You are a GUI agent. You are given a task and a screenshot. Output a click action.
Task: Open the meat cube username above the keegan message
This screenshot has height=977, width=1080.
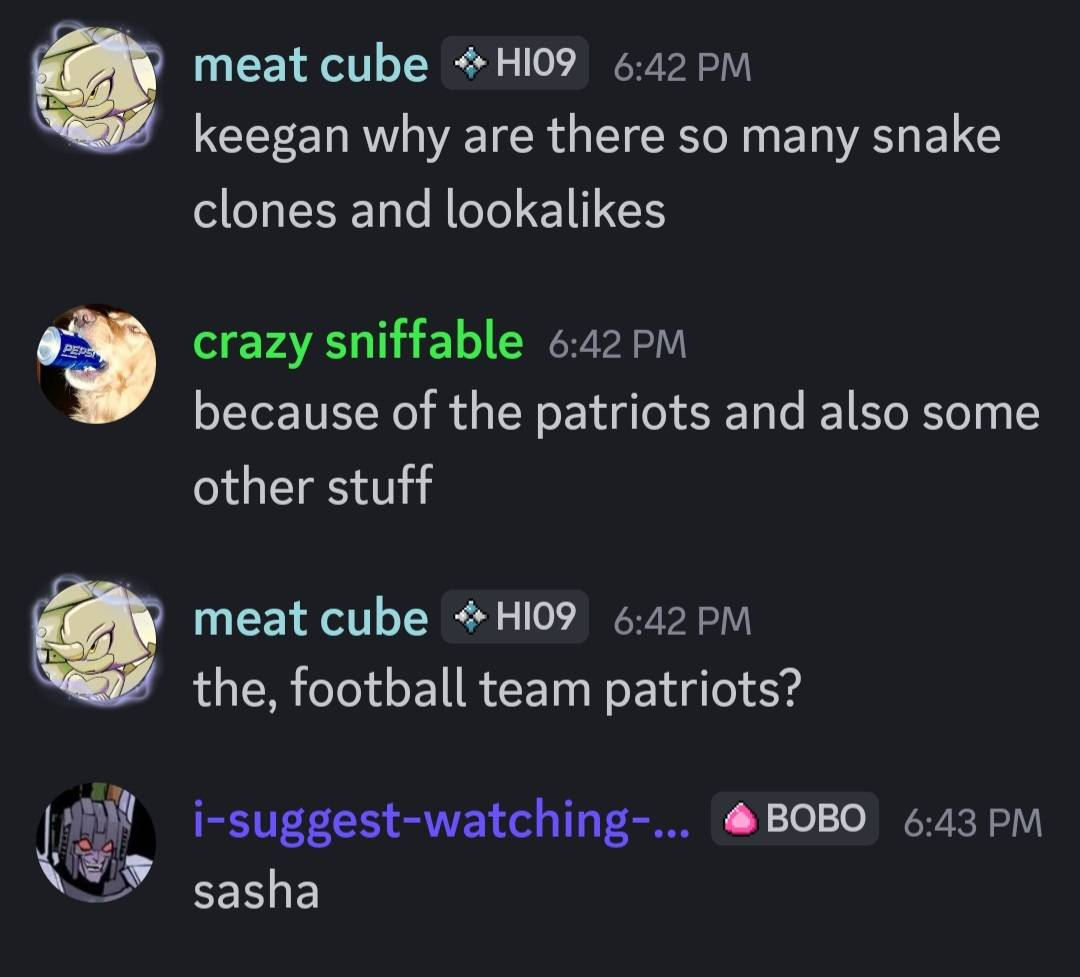coord(310,65)
